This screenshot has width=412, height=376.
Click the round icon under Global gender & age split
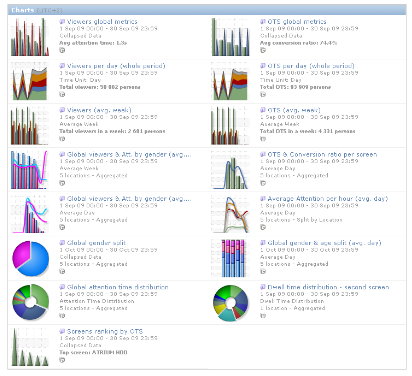point(263,271)
